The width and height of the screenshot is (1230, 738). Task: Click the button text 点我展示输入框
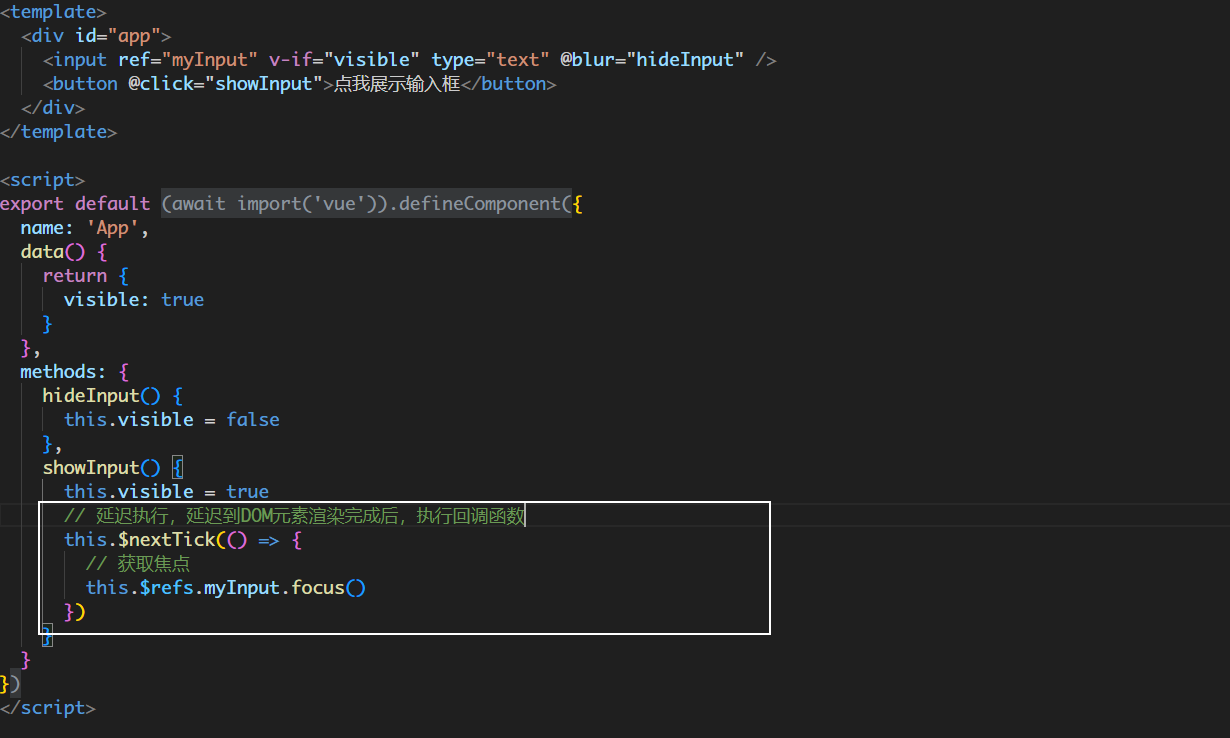click(396, 84)
